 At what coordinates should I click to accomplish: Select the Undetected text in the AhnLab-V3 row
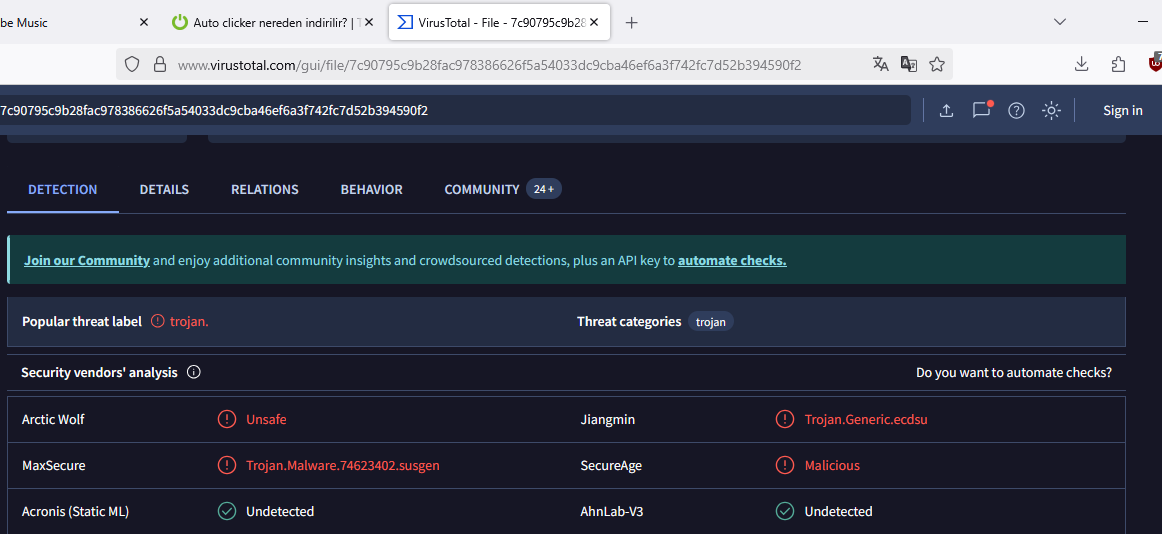839,511
